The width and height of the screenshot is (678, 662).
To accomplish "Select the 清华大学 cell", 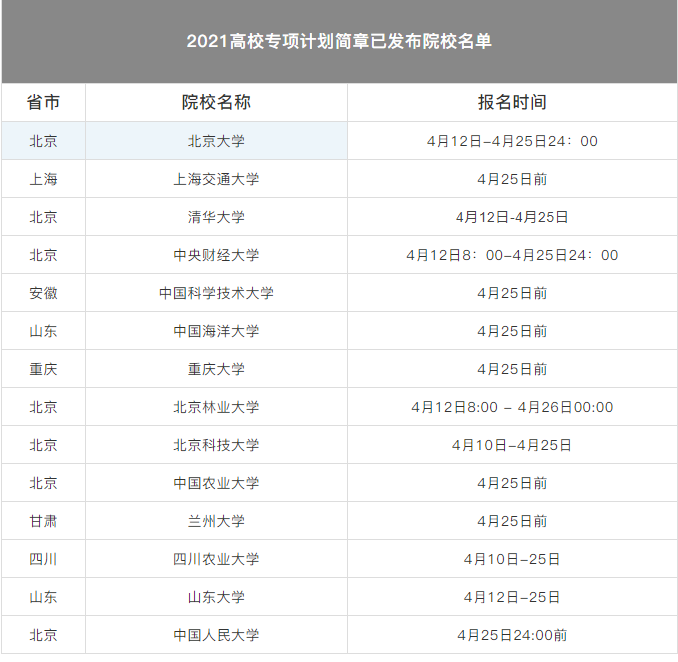I will 216,217.
